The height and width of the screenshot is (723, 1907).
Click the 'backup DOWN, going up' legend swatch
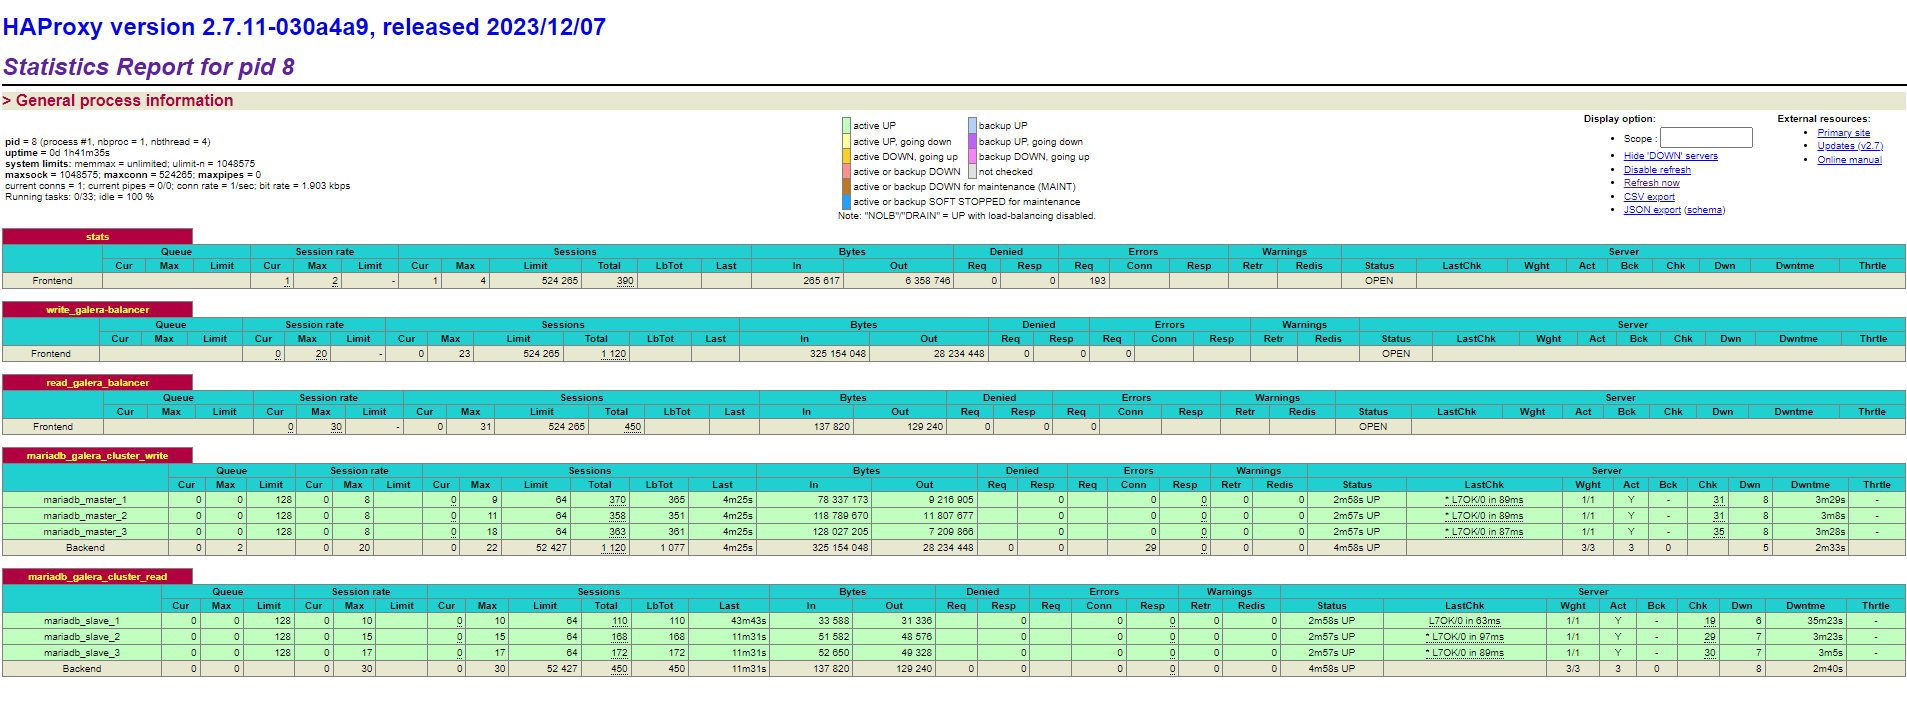[x=972, y=156]
